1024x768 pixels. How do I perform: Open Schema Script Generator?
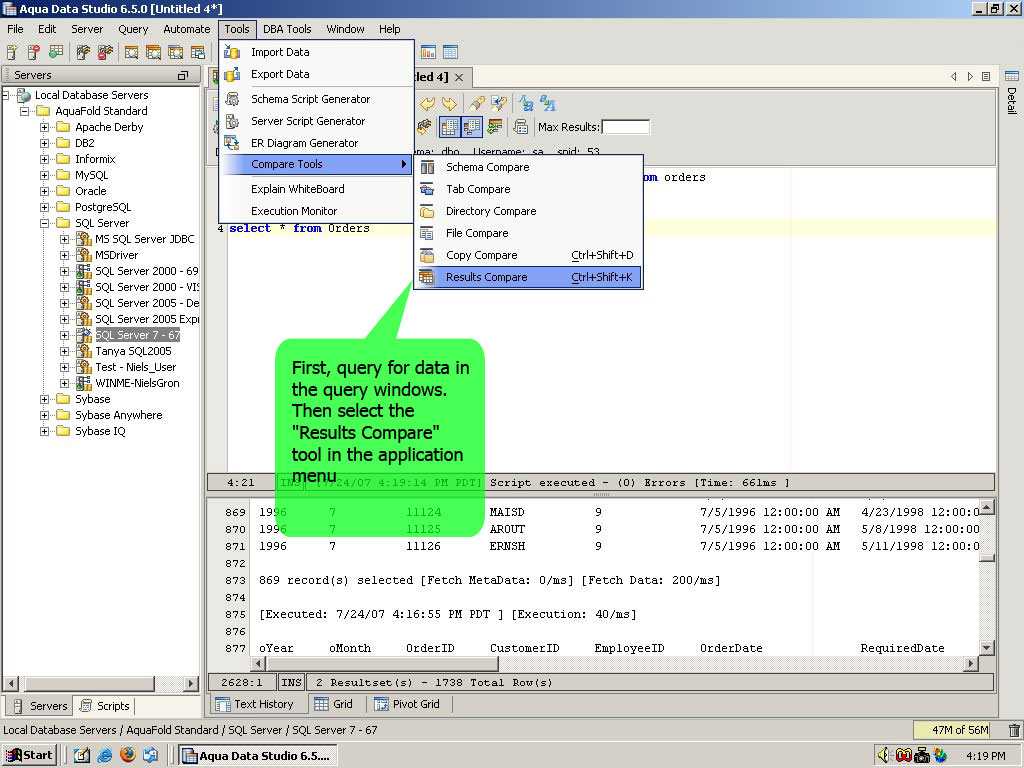coord(316,99)
